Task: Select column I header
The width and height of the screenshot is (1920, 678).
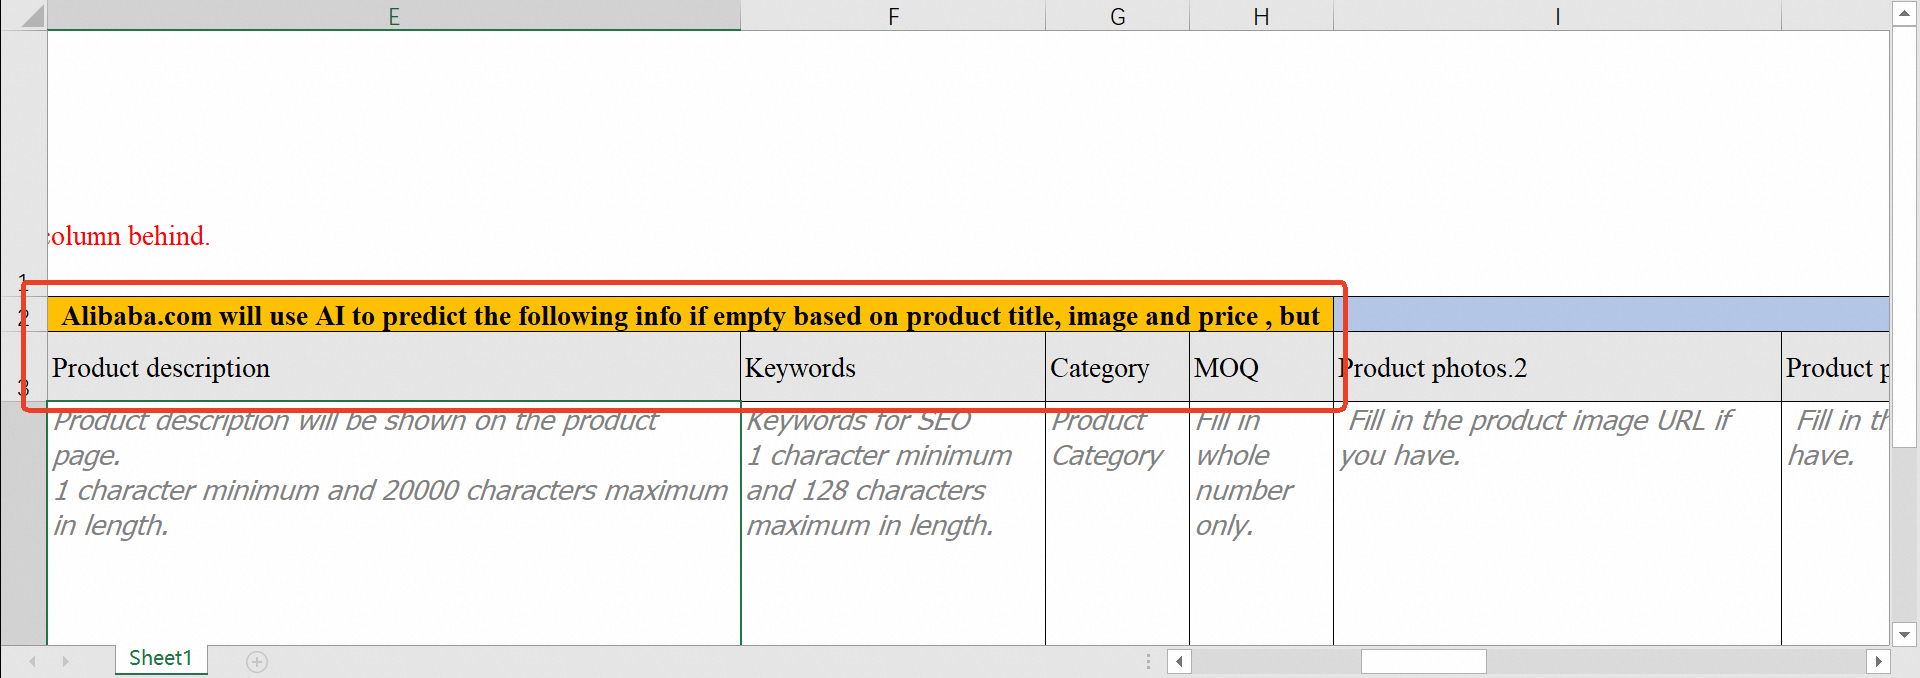Action: tap(1557, 16)
